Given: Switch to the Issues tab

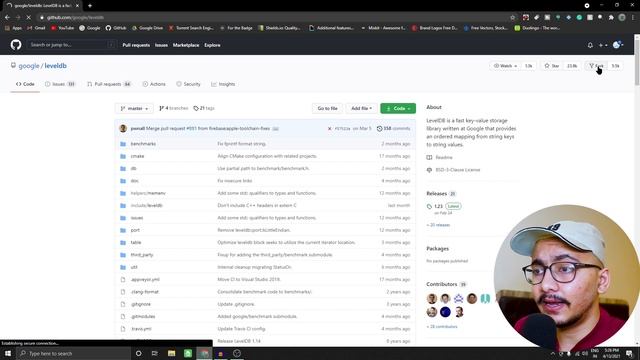Looking at the screenshot, I should pos(60,84).
